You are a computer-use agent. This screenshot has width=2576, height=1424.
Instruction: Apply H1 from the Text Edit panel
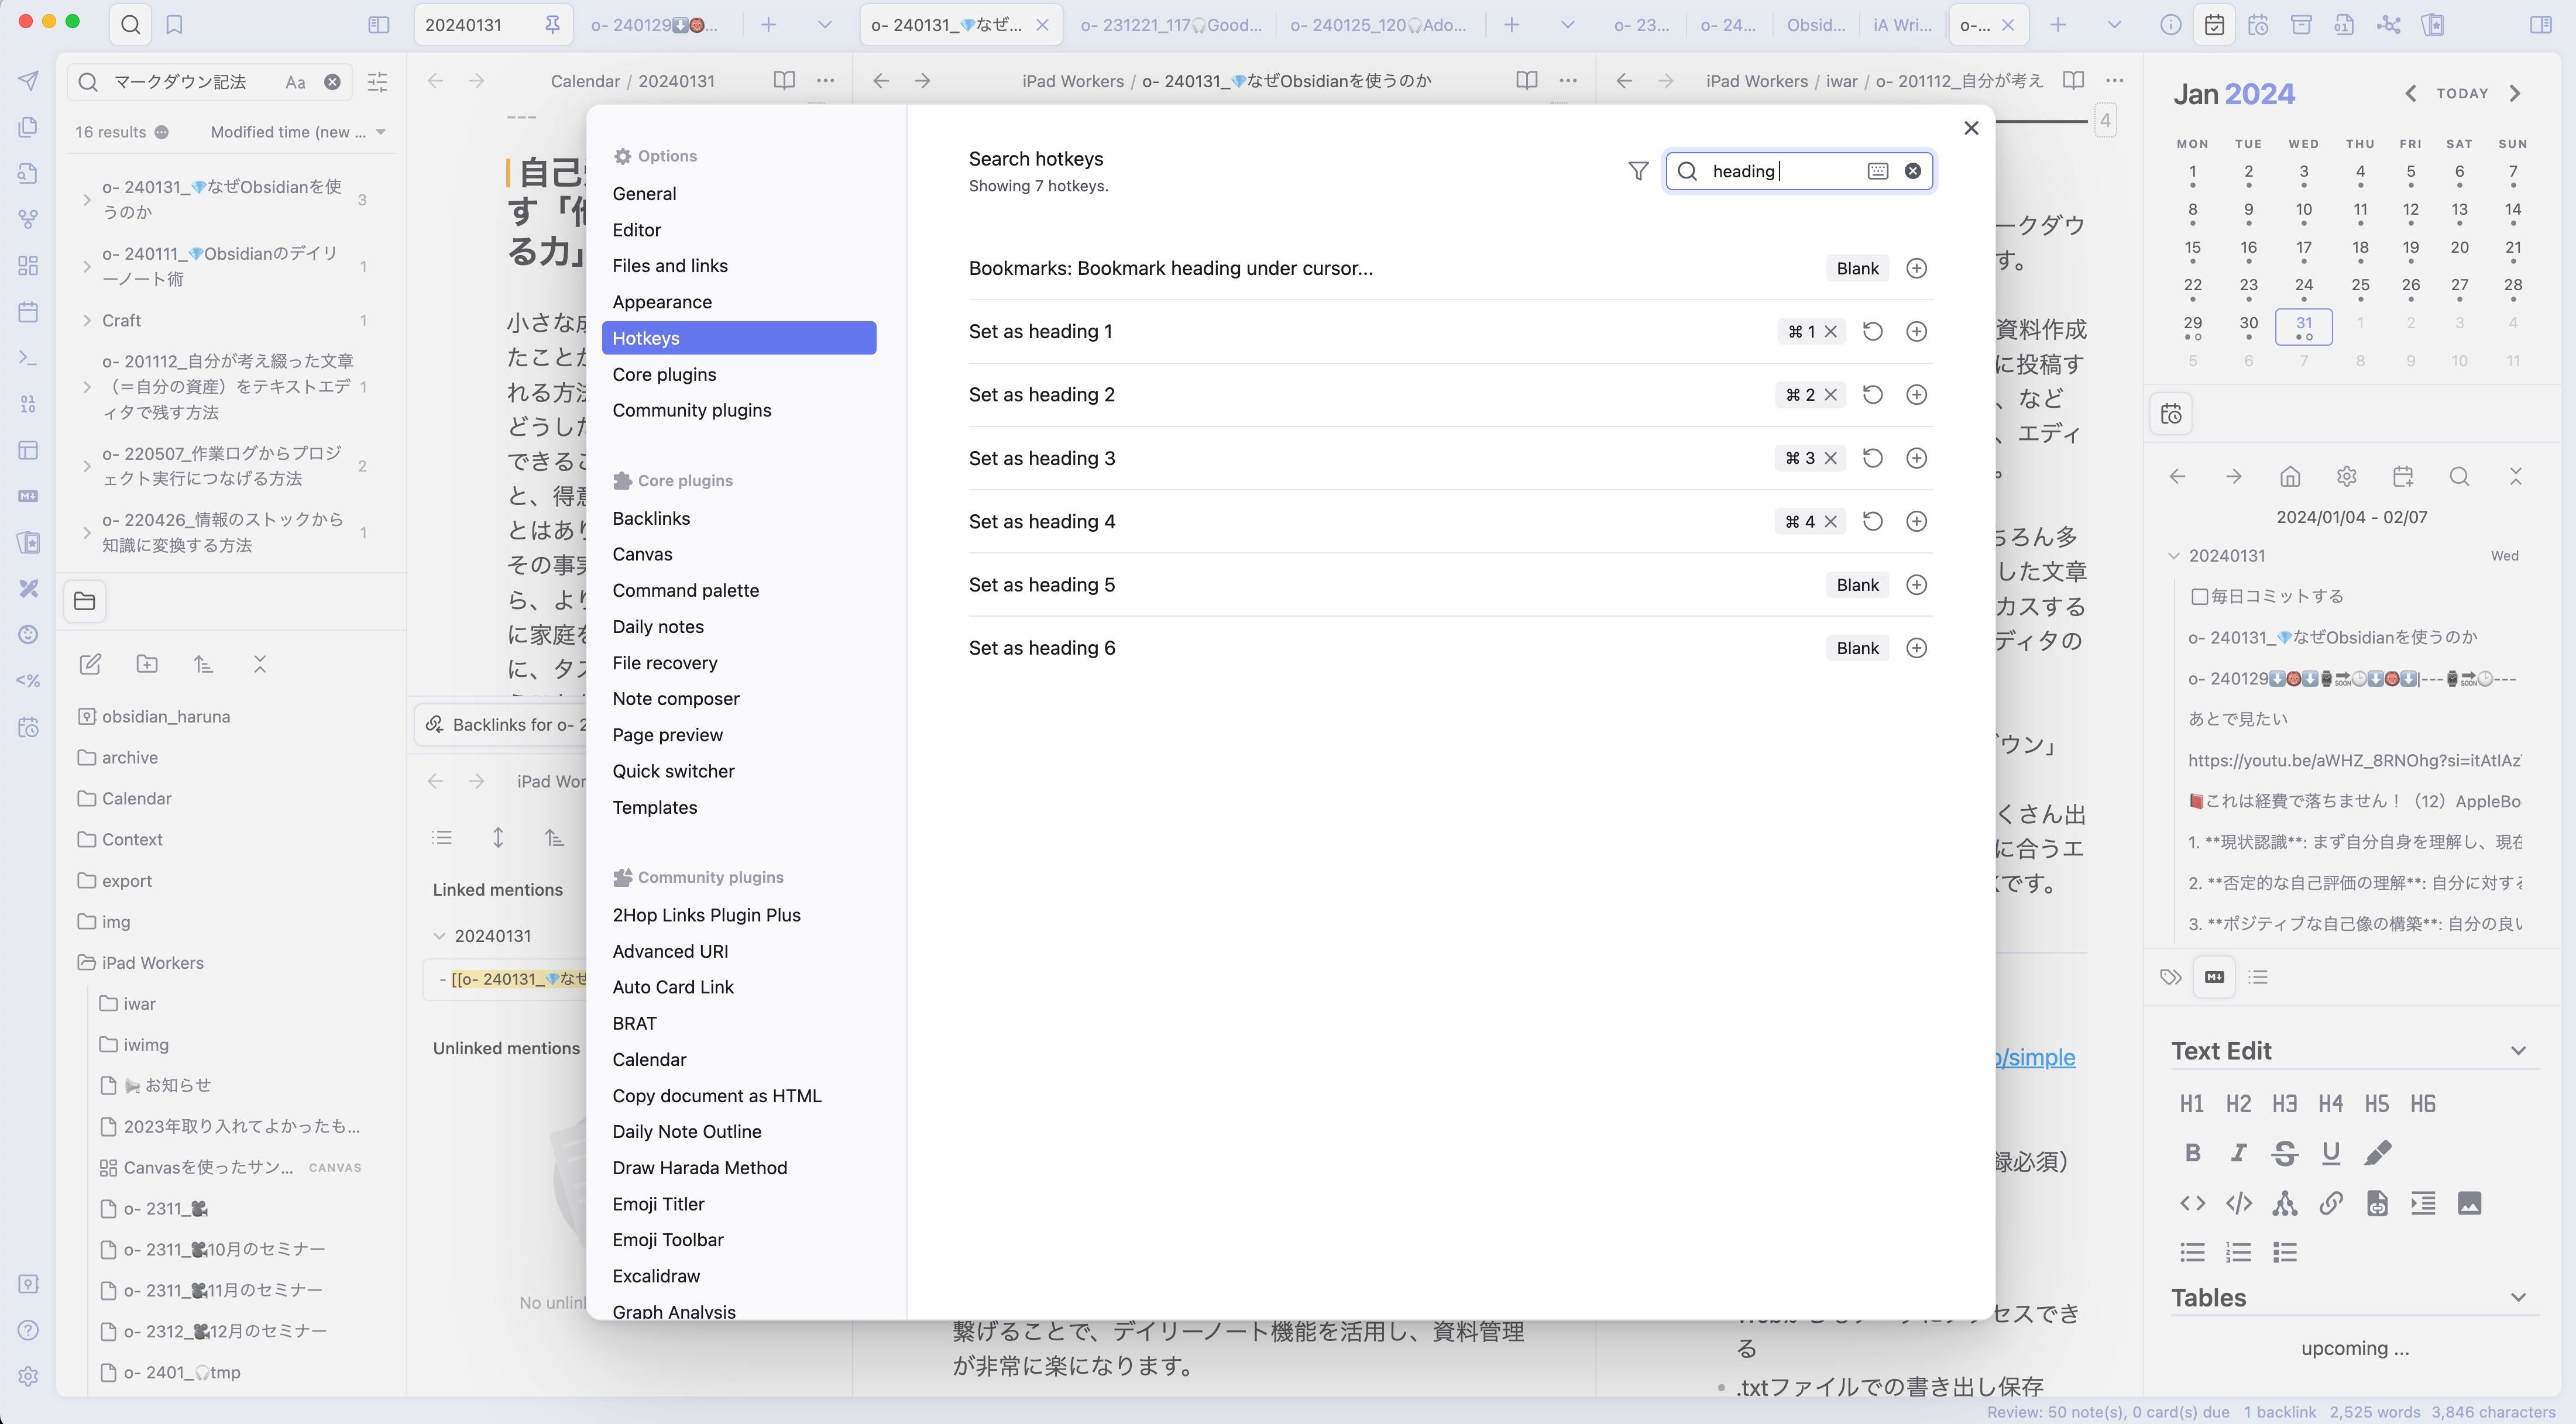point(2191,1104)
